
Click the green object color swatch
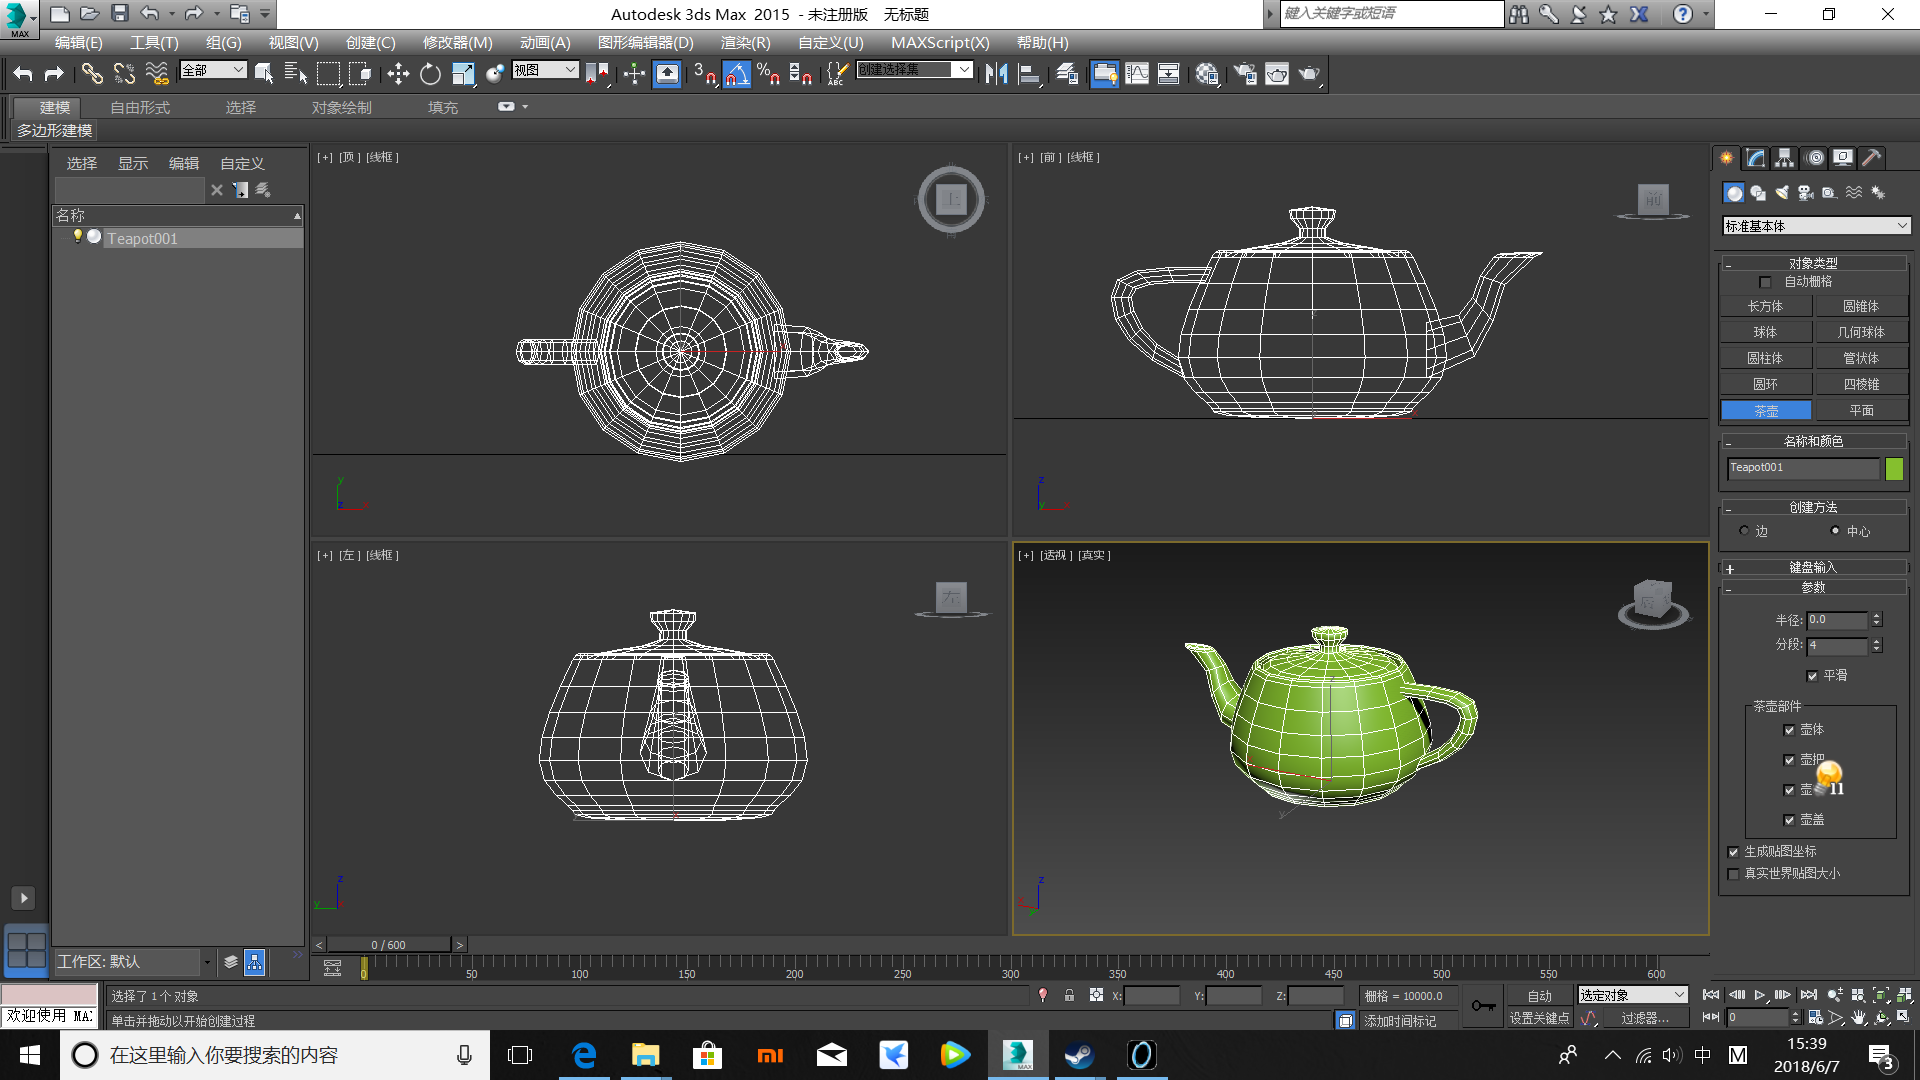click(1894, 468)
